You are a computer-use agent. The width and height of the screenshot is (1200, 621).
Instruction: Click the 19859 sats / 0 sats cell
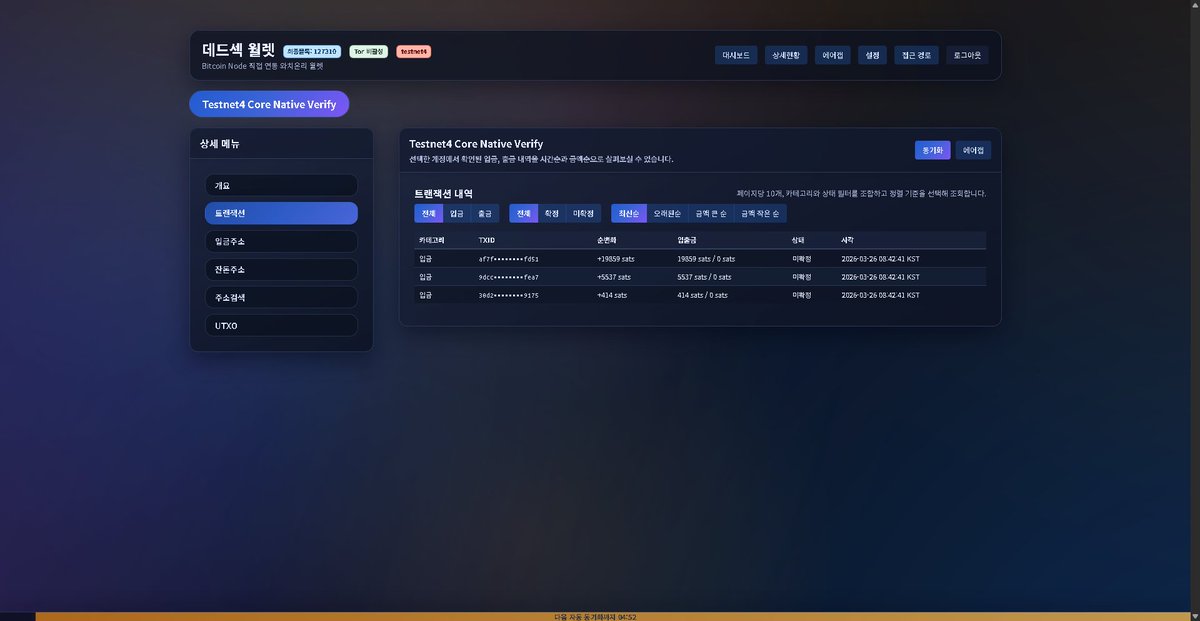click(706, 259)
